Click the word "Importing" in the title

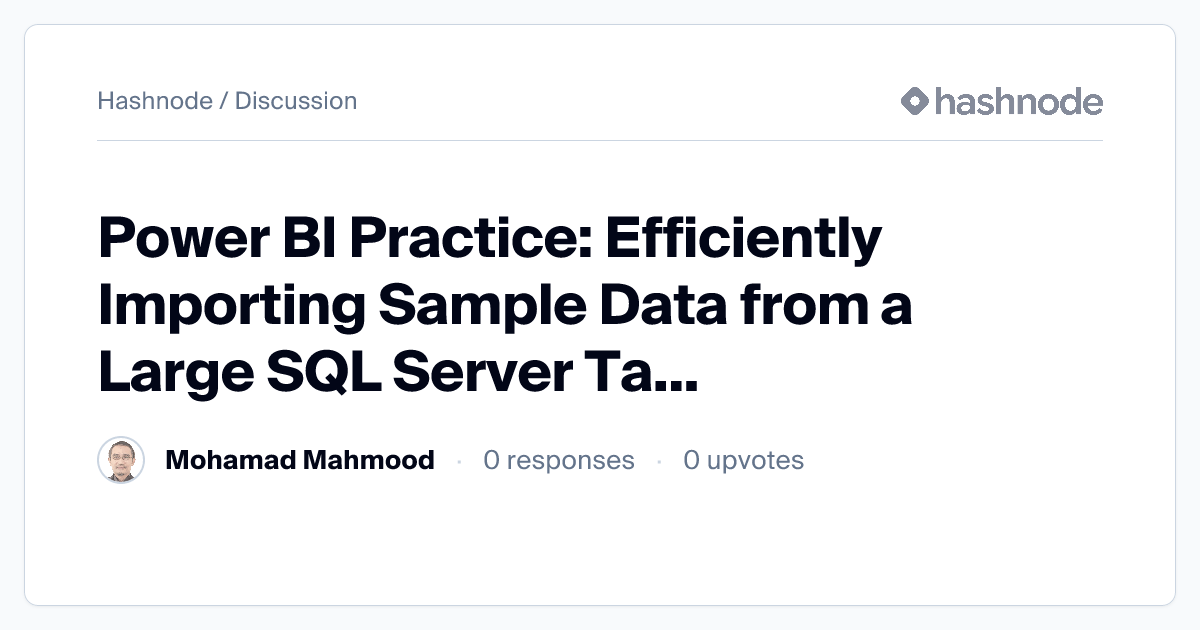[x=231, y=305]
